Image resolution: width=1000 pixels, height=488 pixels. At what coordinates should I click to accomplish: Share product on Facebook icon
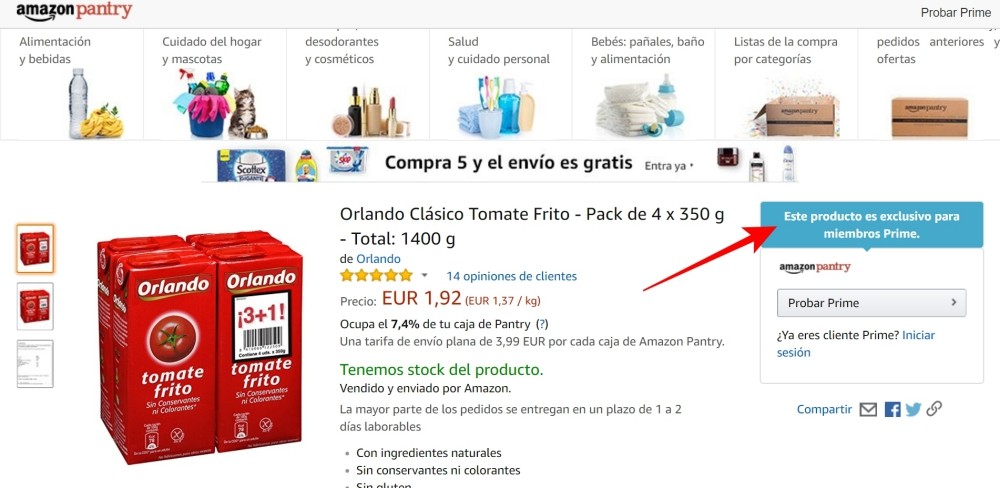(x=892, y=410)
